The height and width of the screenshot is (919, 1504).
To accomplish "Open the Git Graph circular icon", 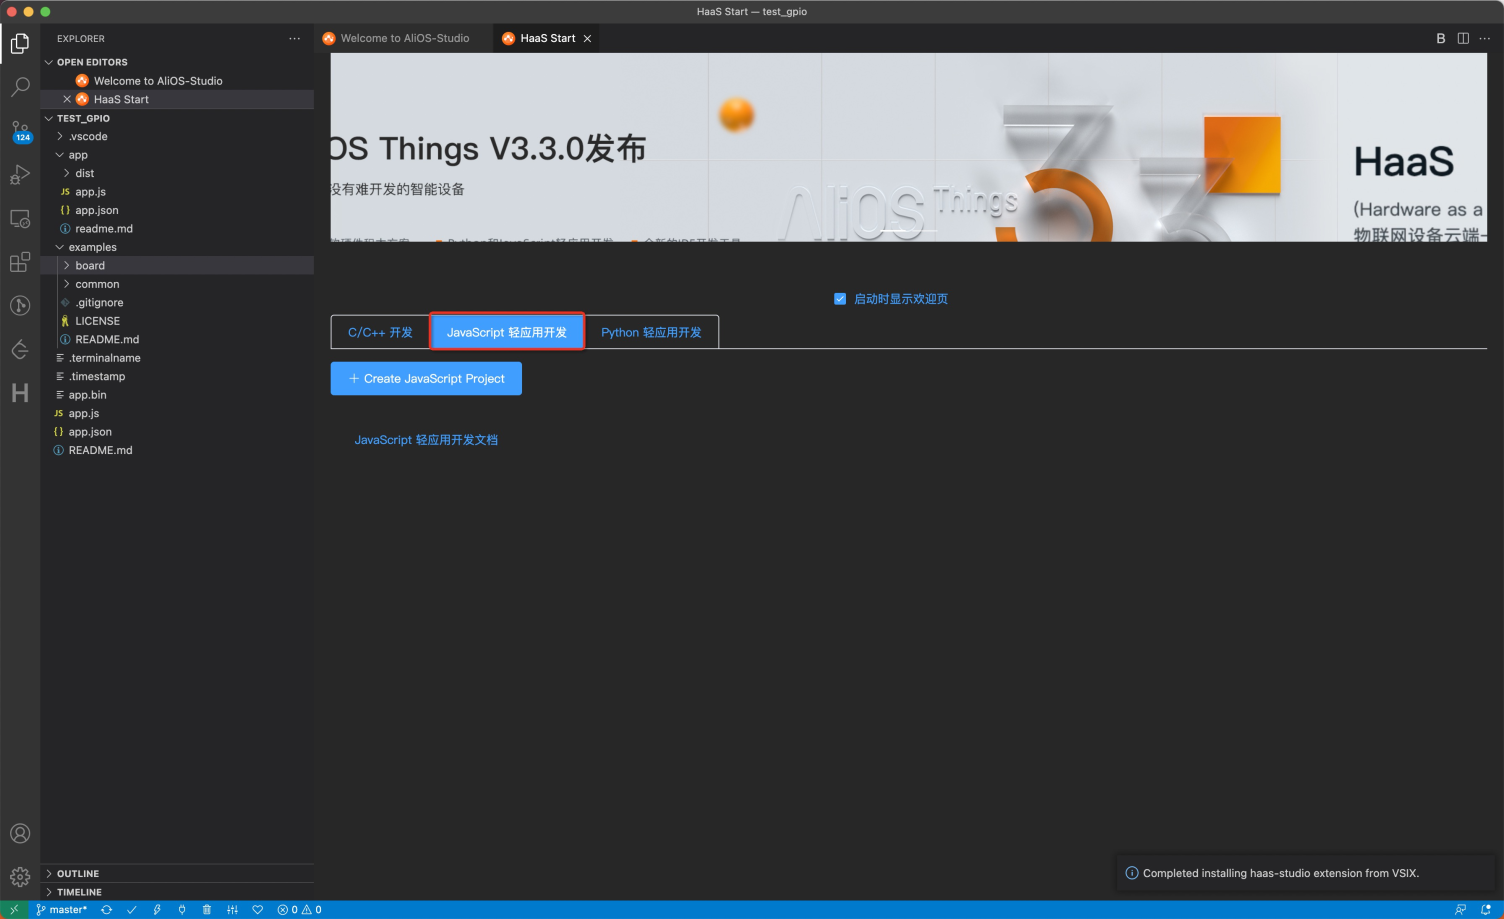I will [x=20, y=305].
